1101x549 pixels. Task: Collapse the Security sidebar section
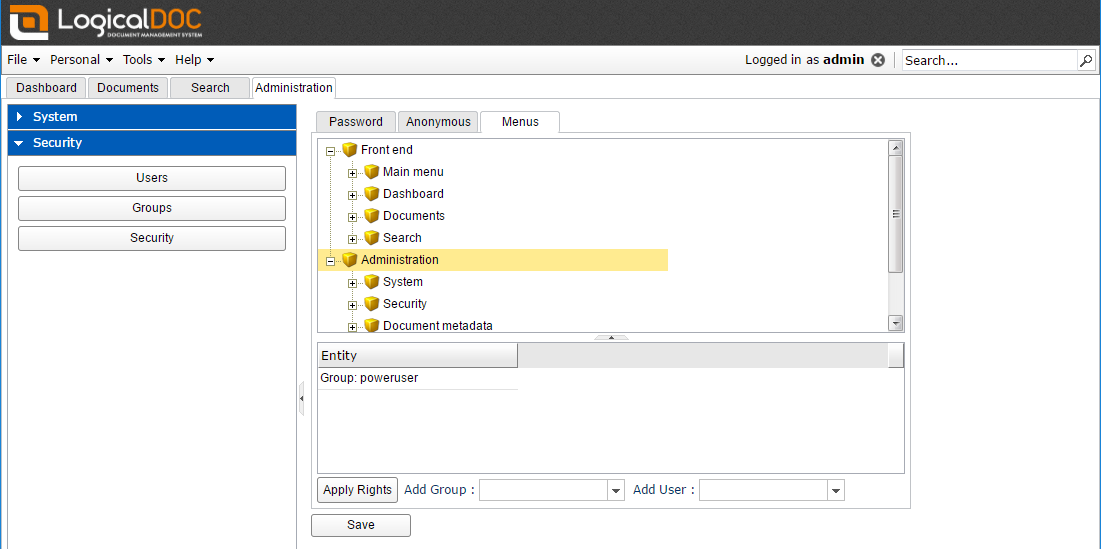point(19,143)
